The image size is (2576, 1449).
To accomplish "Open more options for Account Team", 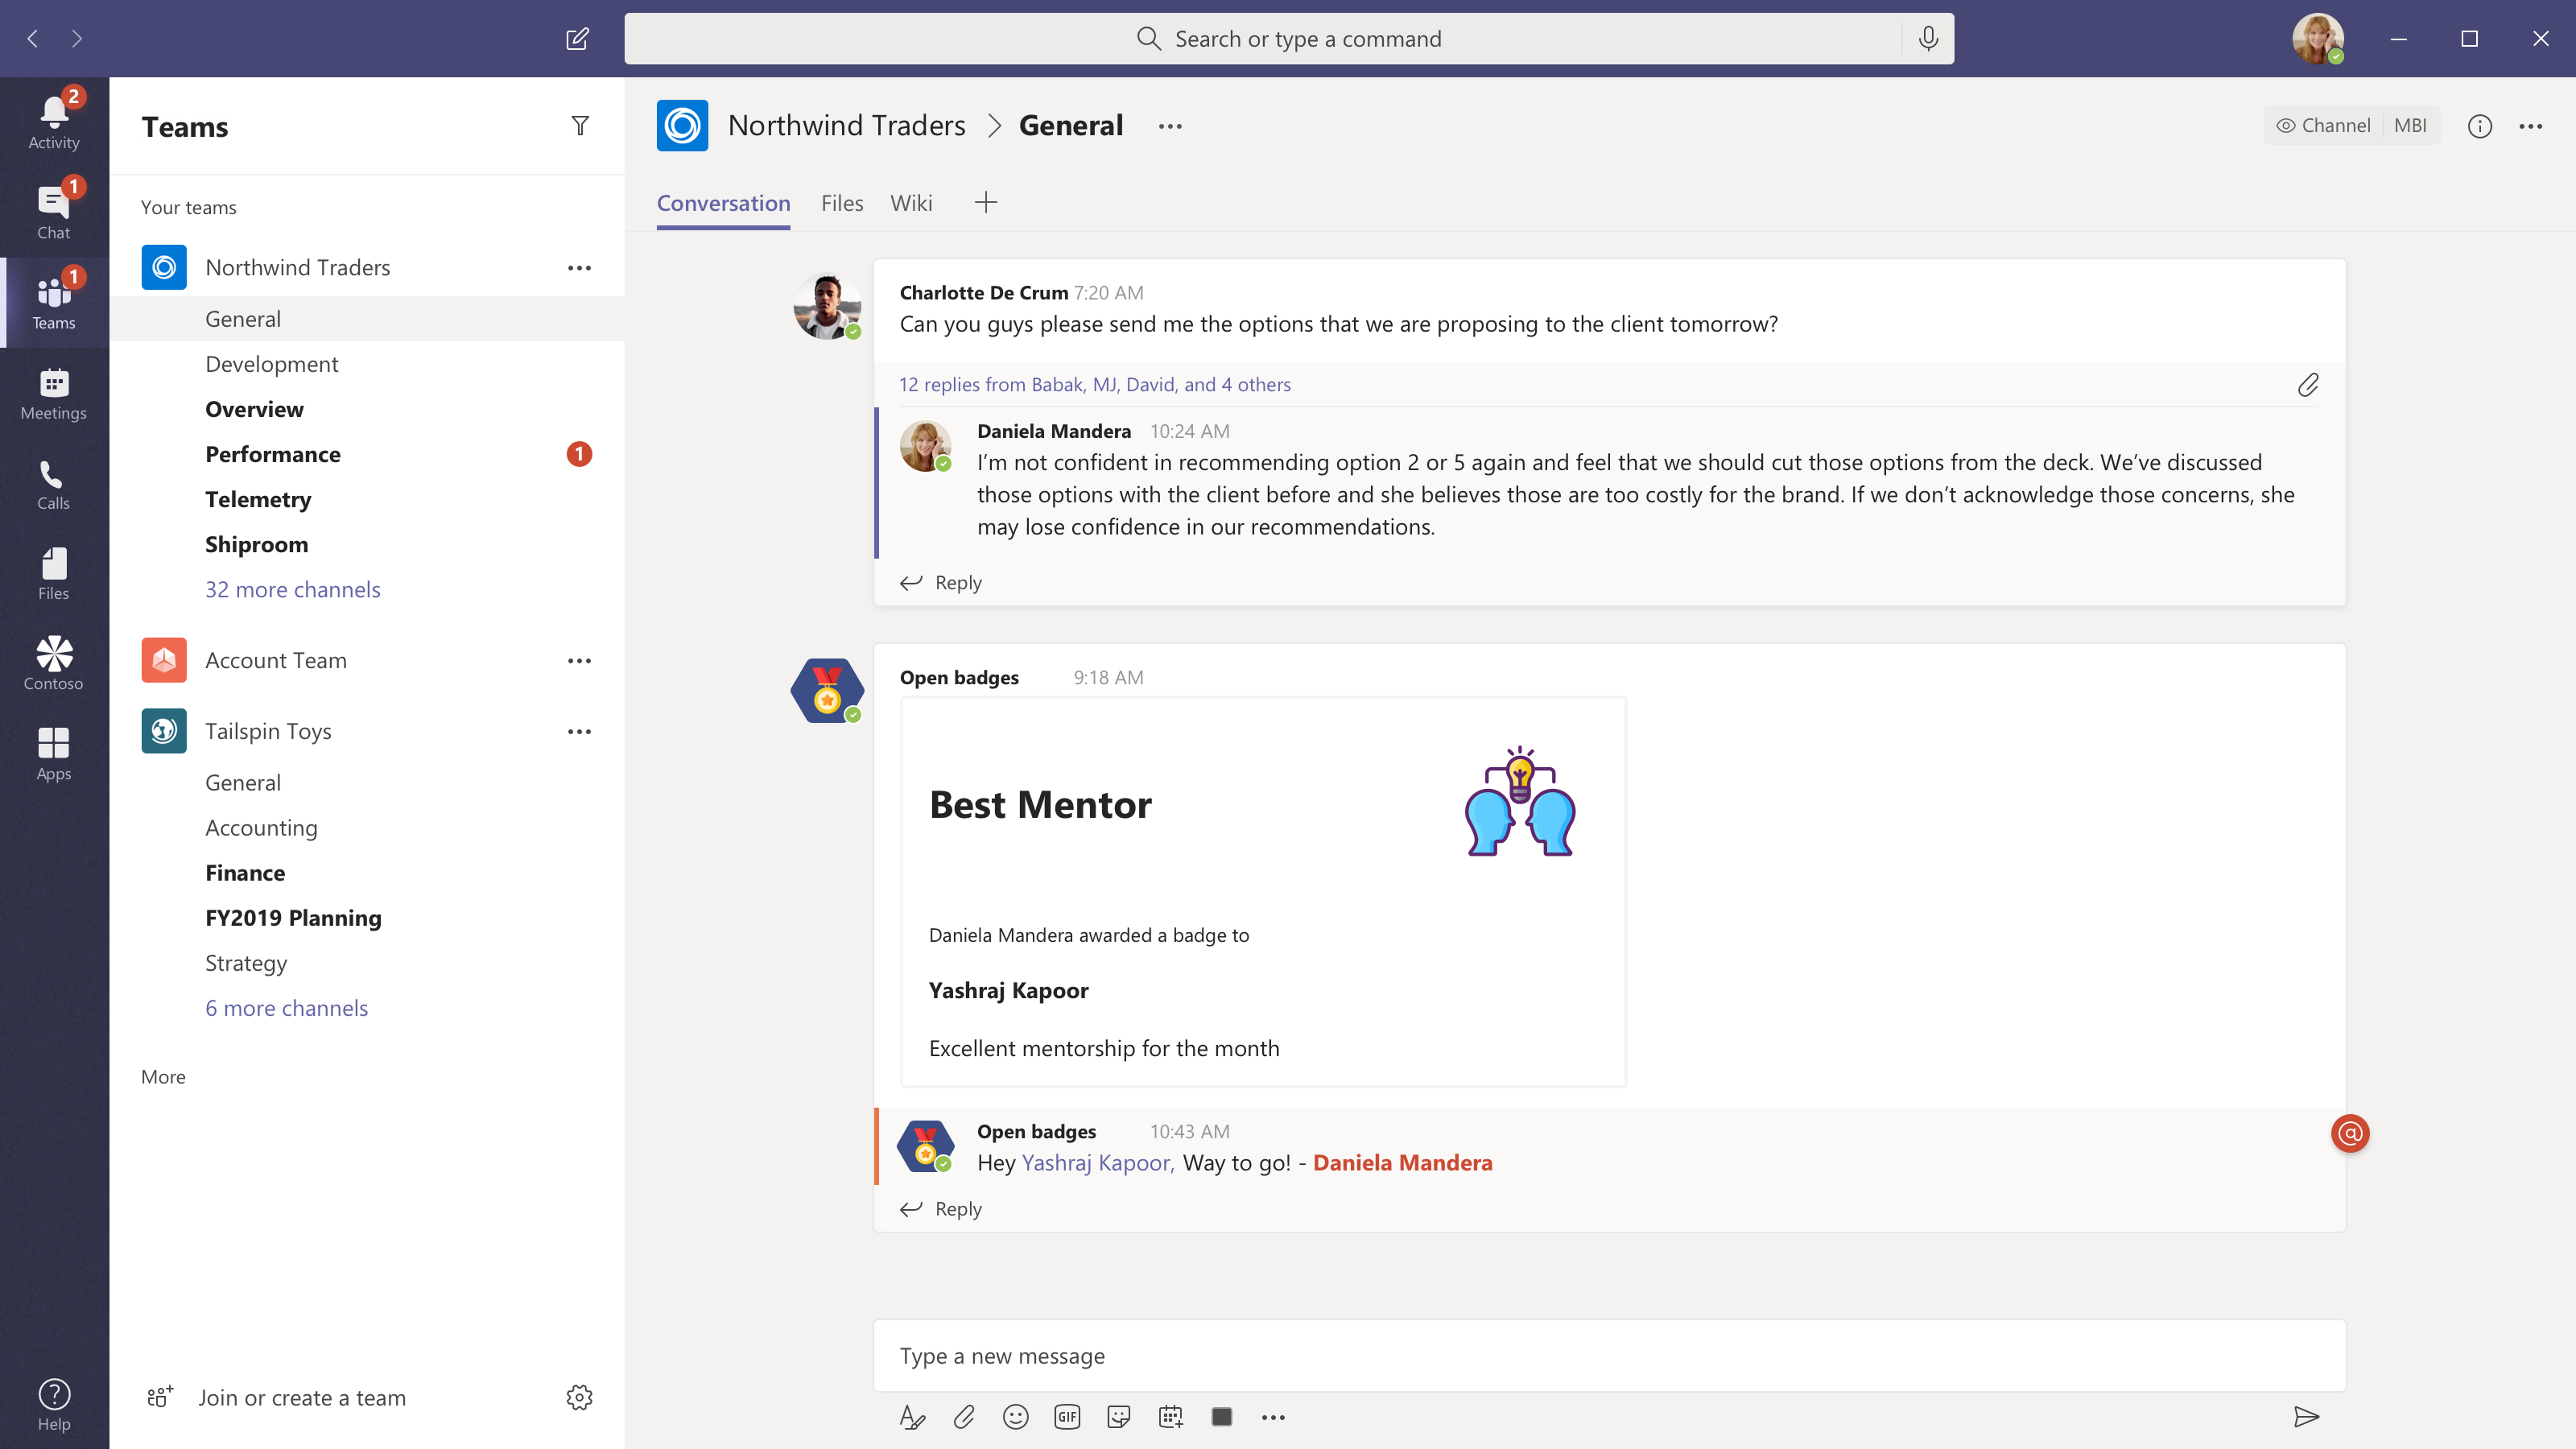I will click(580, 661).
